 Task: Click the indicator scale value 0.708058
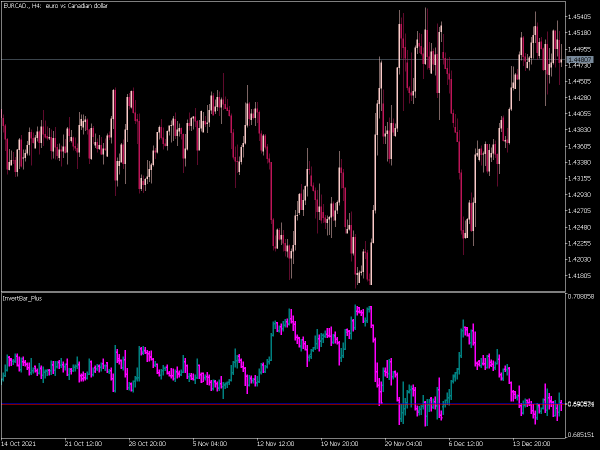click(x=581, y=297)
